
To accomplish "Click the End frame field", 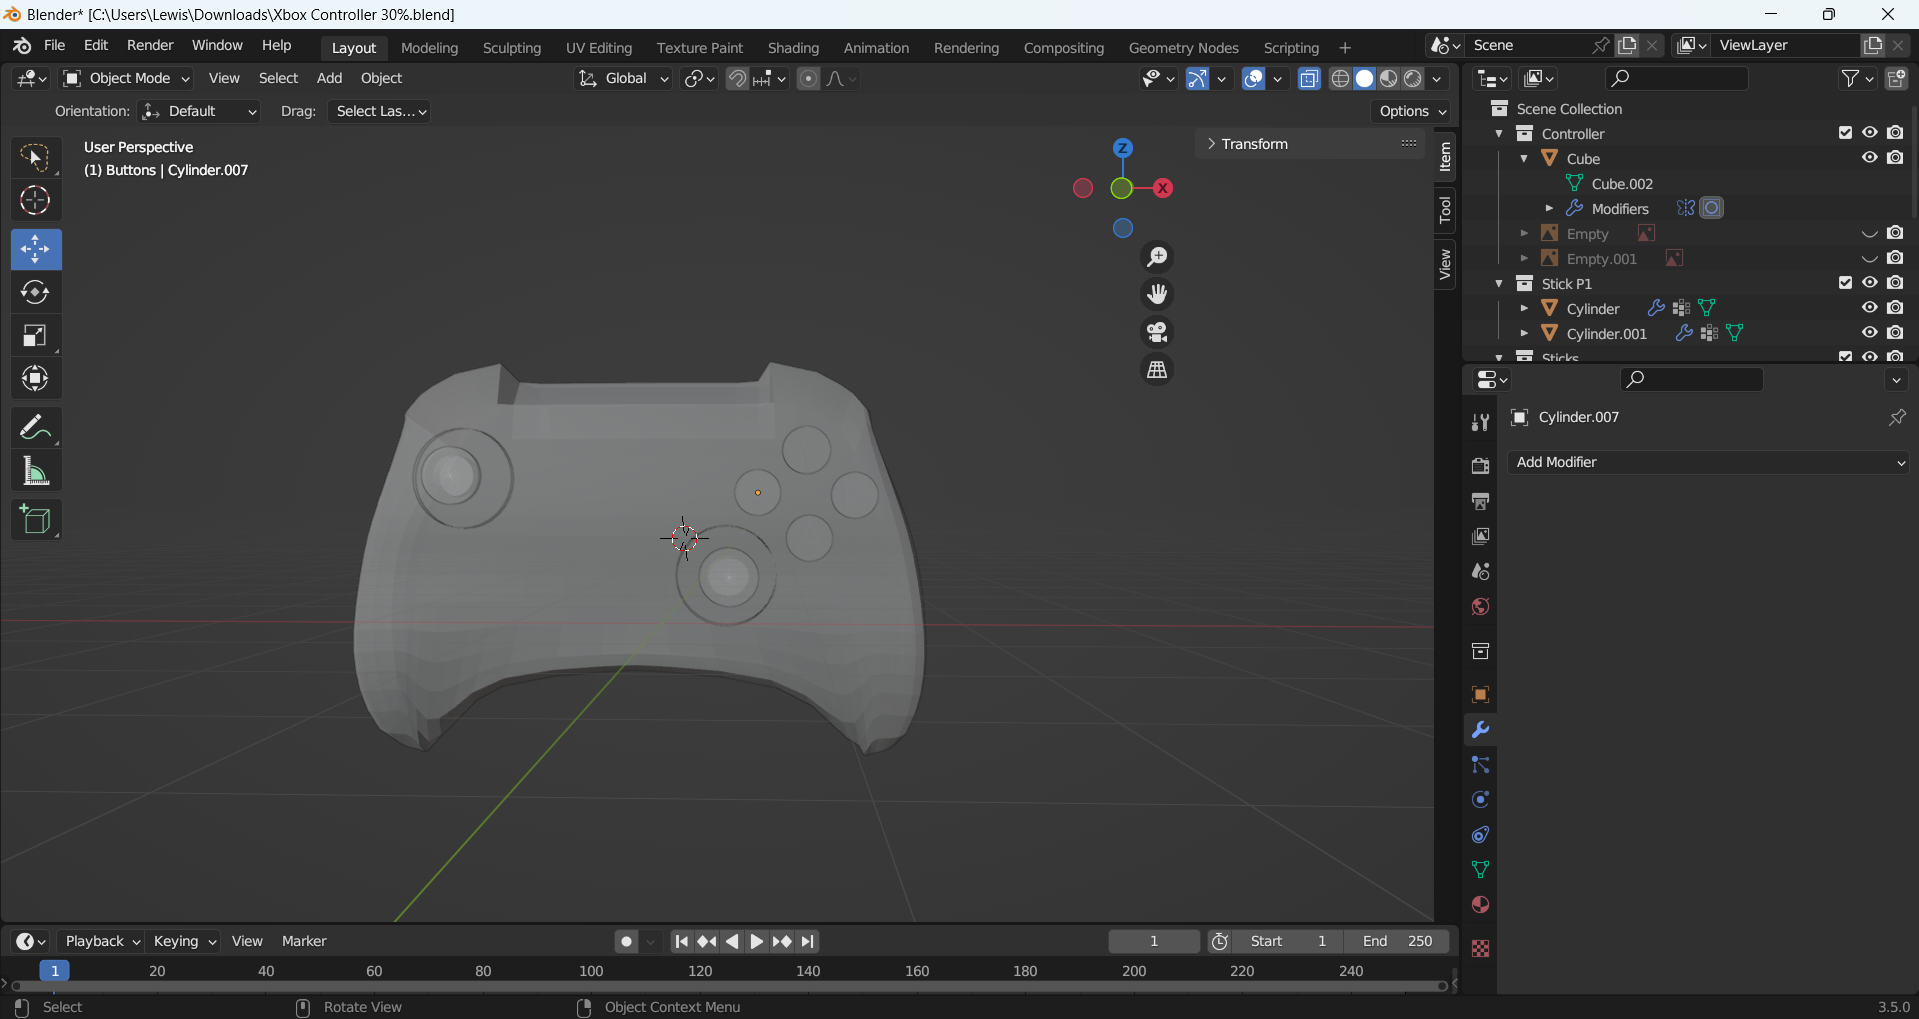I will coord(1397,941).
